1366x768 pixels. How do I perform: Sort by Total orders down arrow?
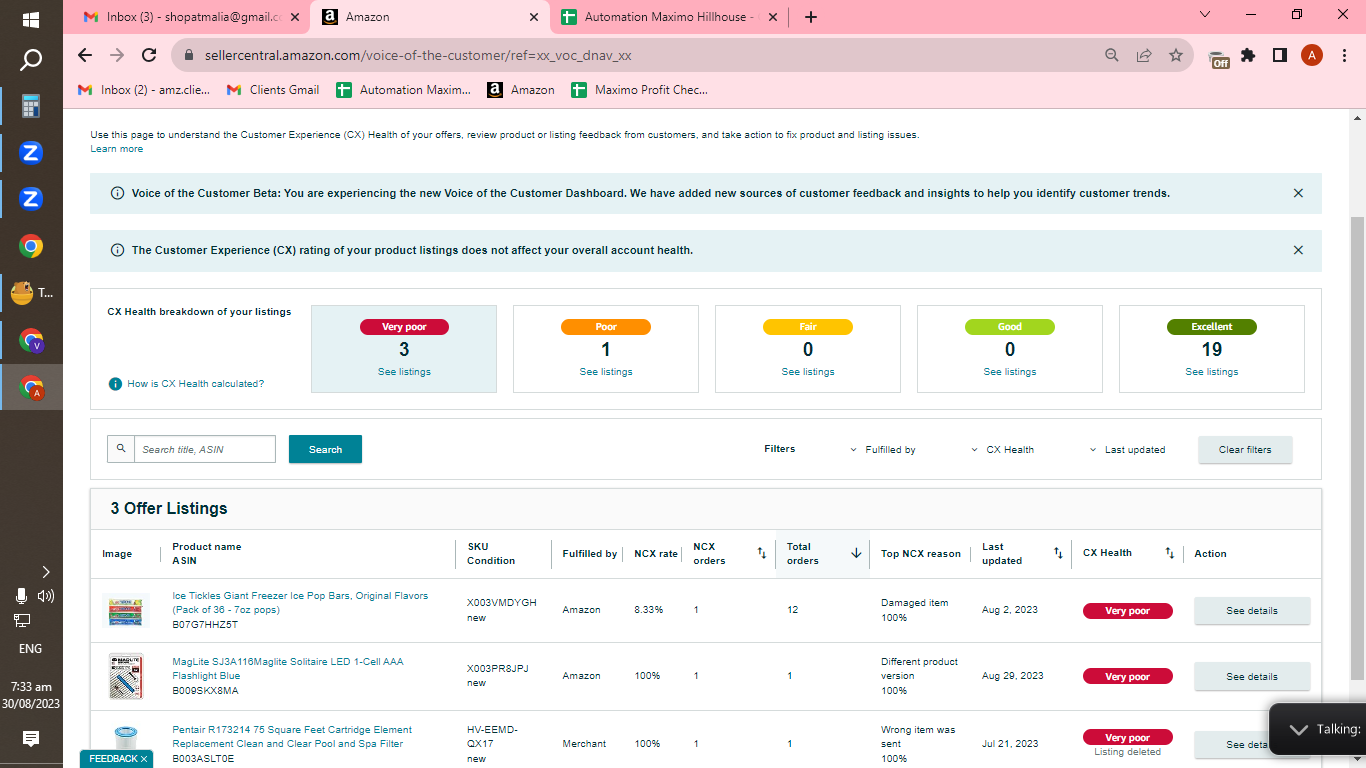click(856, 553)
